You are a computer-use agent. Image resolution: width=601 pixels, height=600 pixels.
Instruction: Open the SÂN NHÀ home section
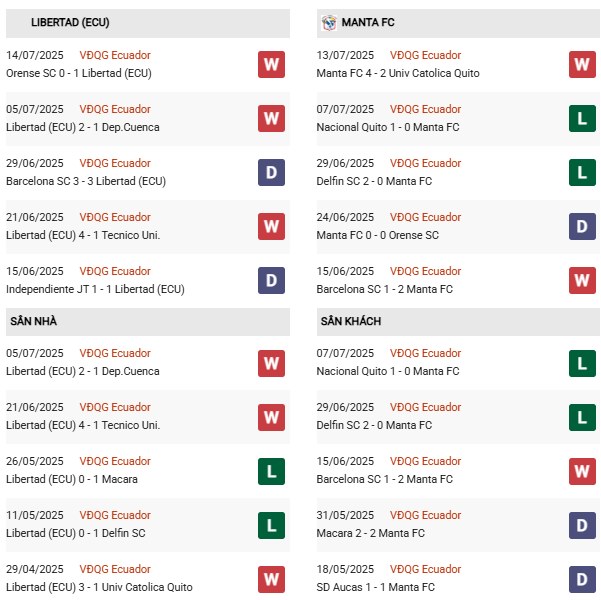point(35,321)
